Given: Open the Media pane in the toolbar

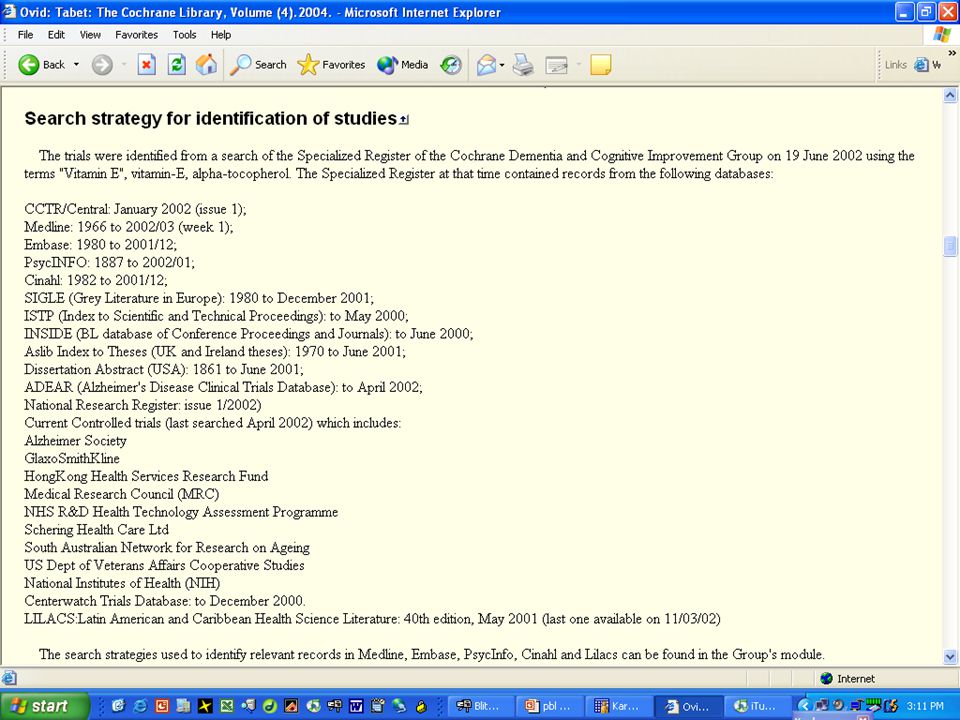Looking at the screenshot, I should (402, 64).
